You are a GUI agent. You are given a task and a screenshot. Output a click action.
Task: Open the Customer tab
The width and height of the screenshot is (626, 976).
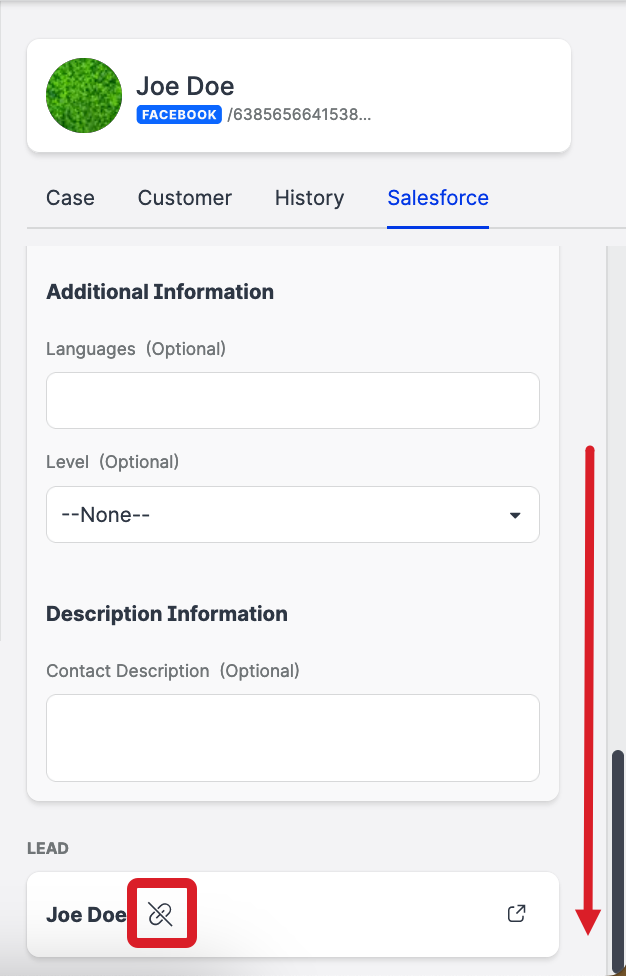pyautogui.click(x=185, y=198)
